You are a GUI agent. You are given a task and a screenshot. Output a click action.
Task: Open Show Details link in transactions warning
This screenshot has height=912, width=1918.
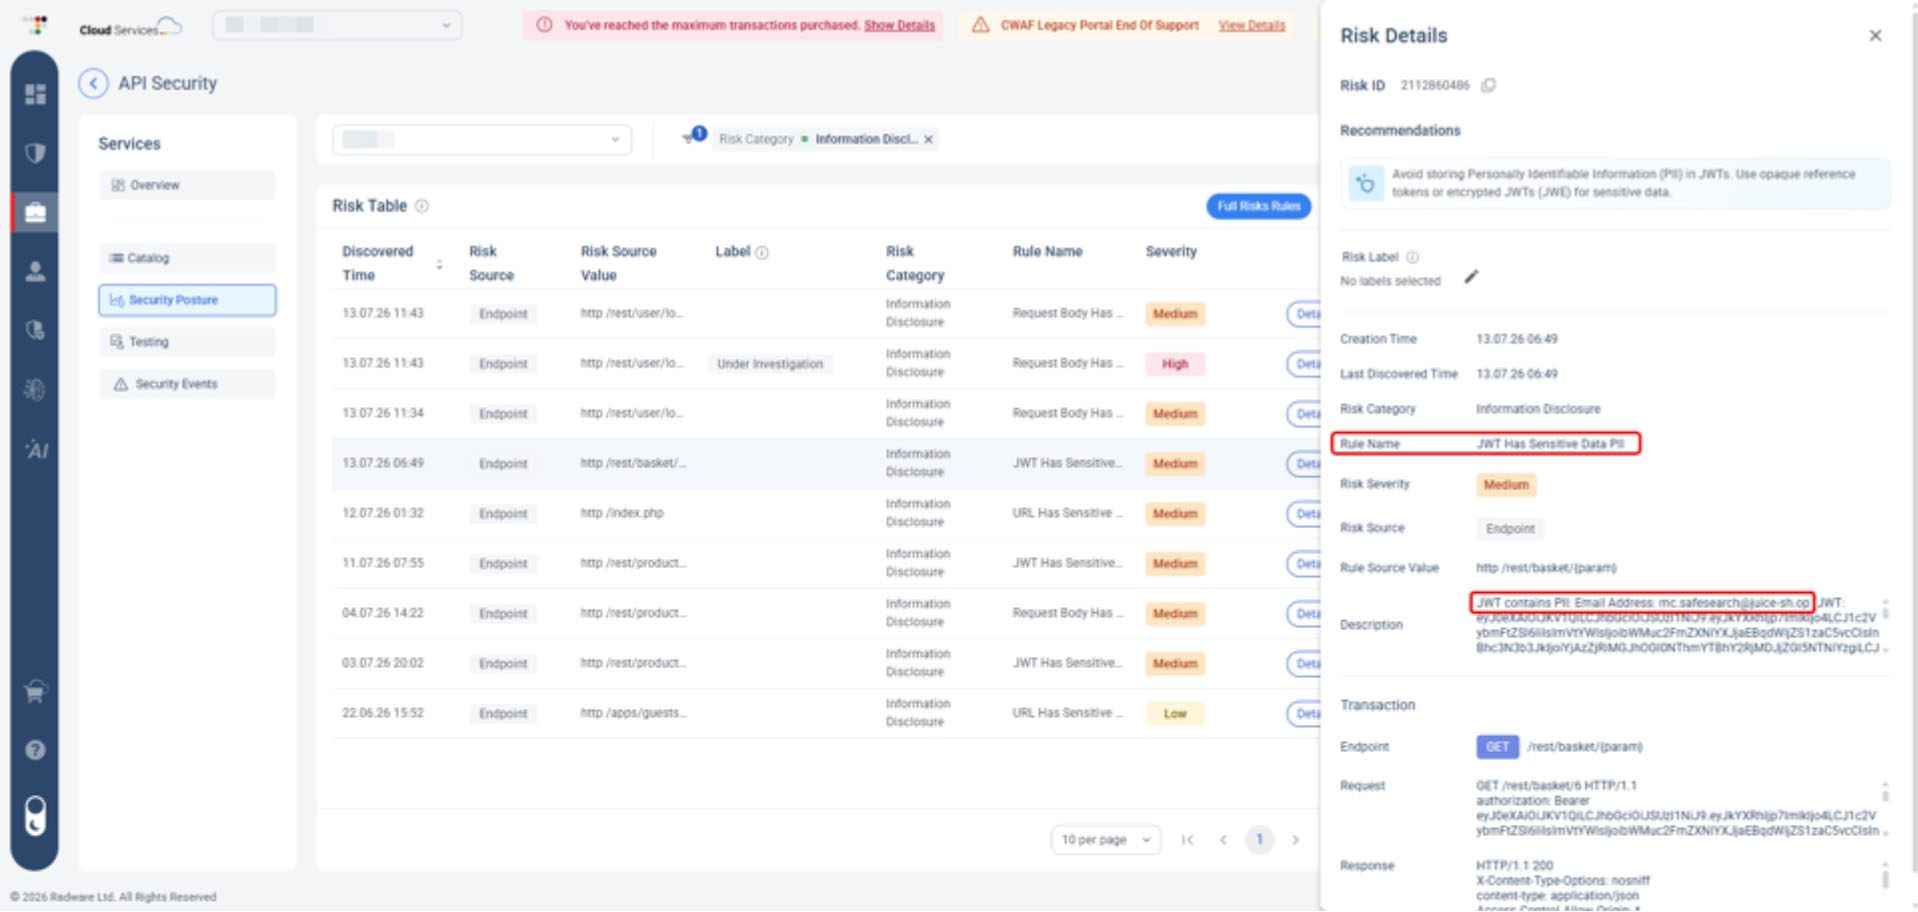pyautogui.click(x=899, y=25)
